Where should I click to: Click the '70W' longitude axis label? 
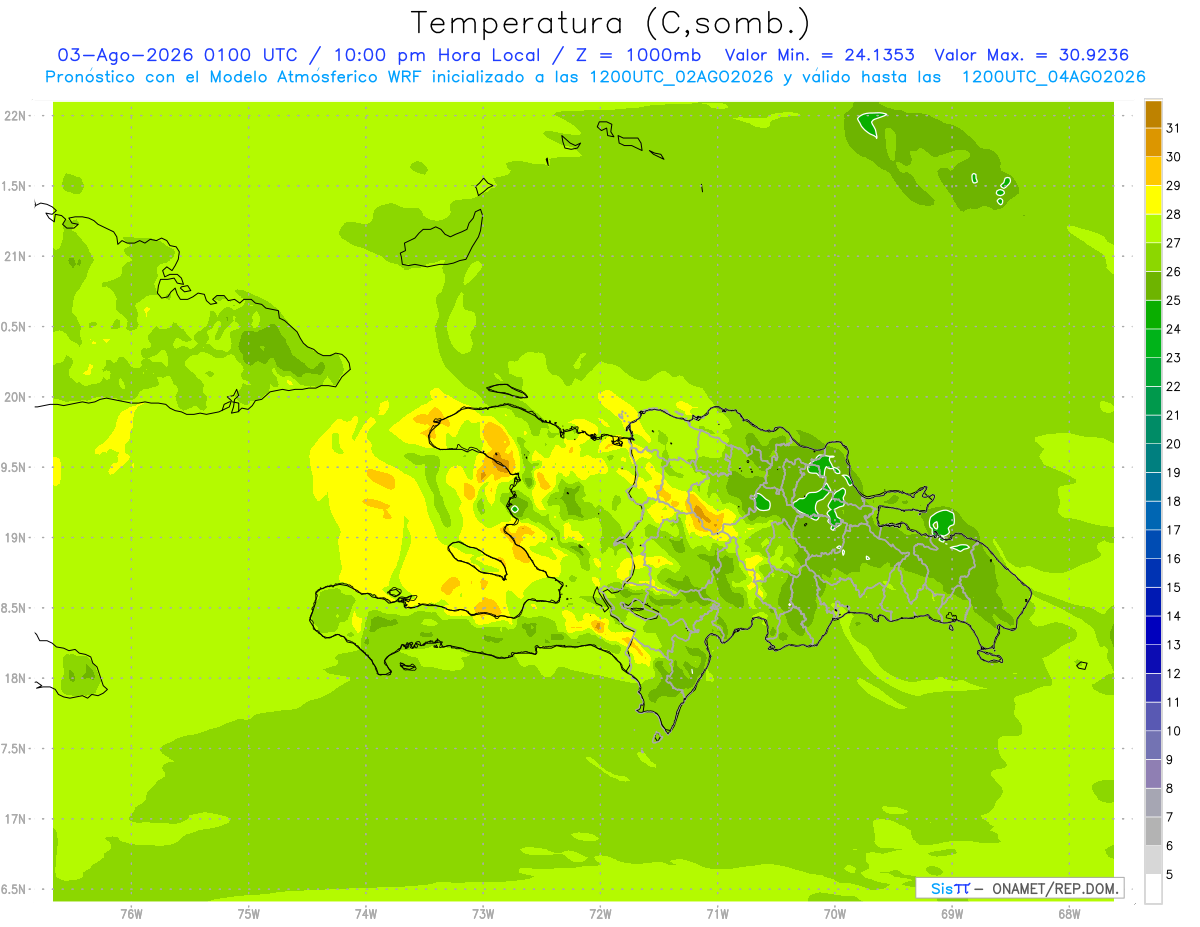[x=835, y=913]
